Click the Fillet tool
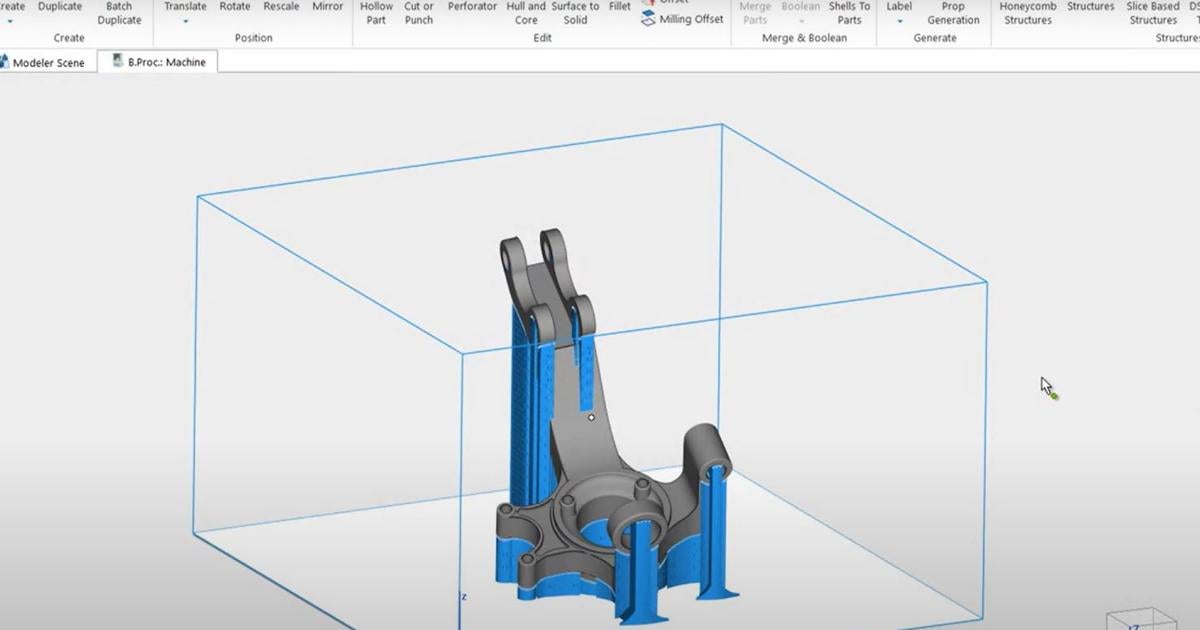Viewport: 1200px width, 630px height. click(619, 10)
